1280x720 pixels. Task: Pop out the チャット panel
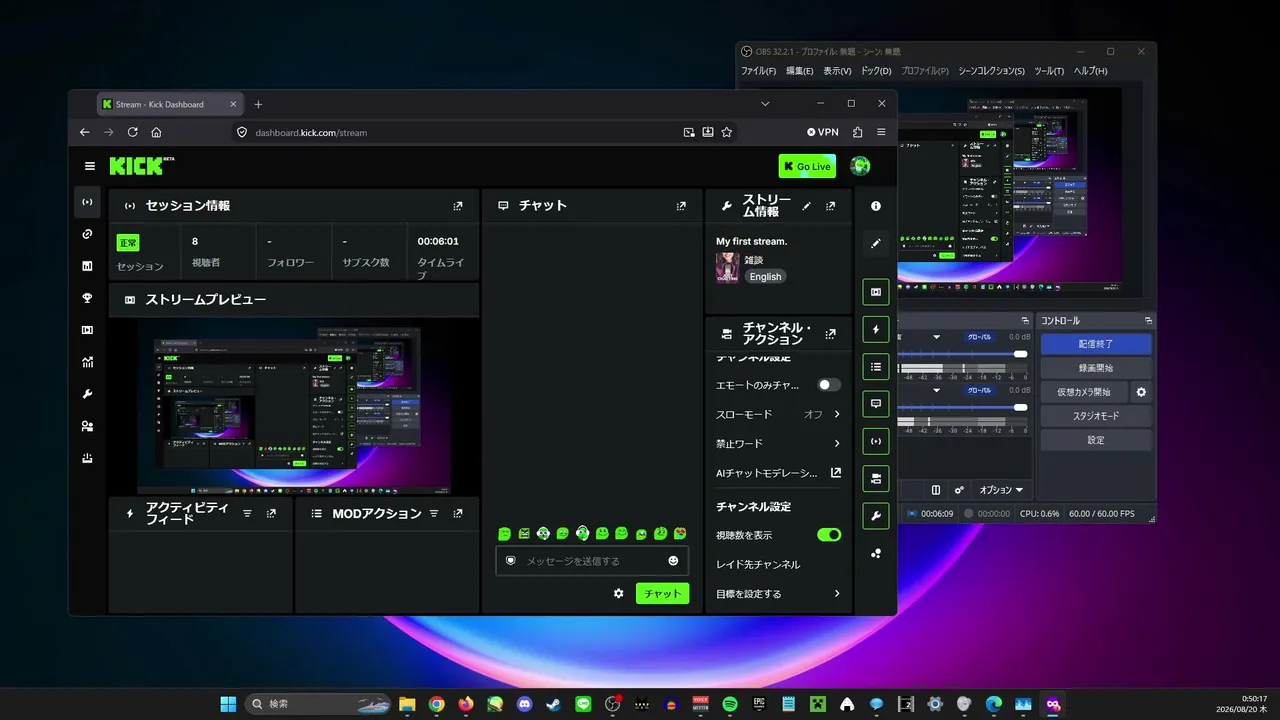681,206
